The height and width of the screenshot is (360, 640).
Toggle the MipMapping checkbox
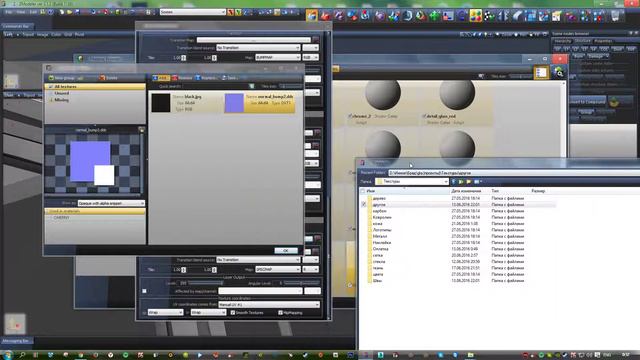point(280,313)
